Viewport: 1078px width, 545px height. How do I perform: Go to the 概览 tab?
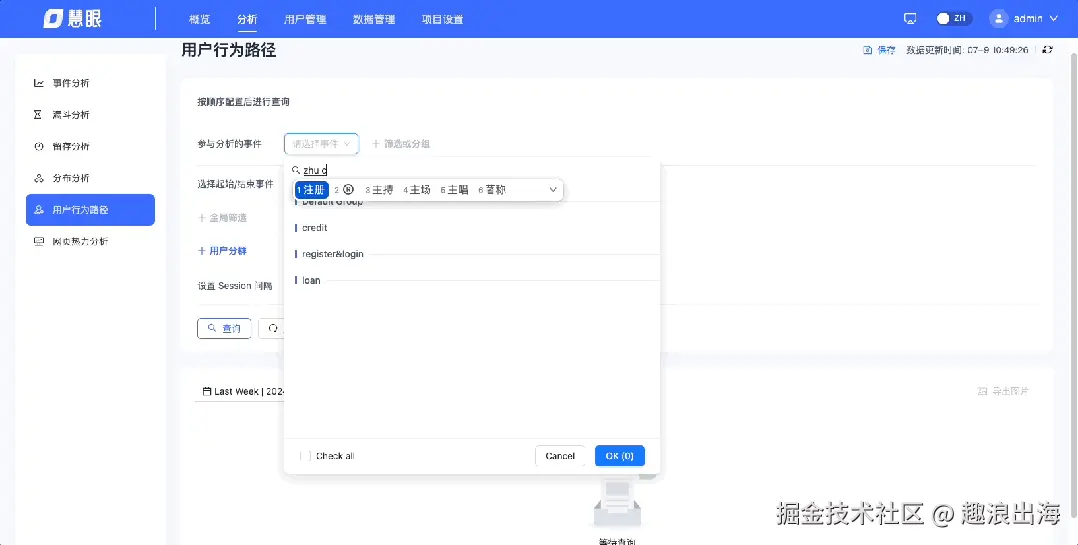tap(199, 19)
